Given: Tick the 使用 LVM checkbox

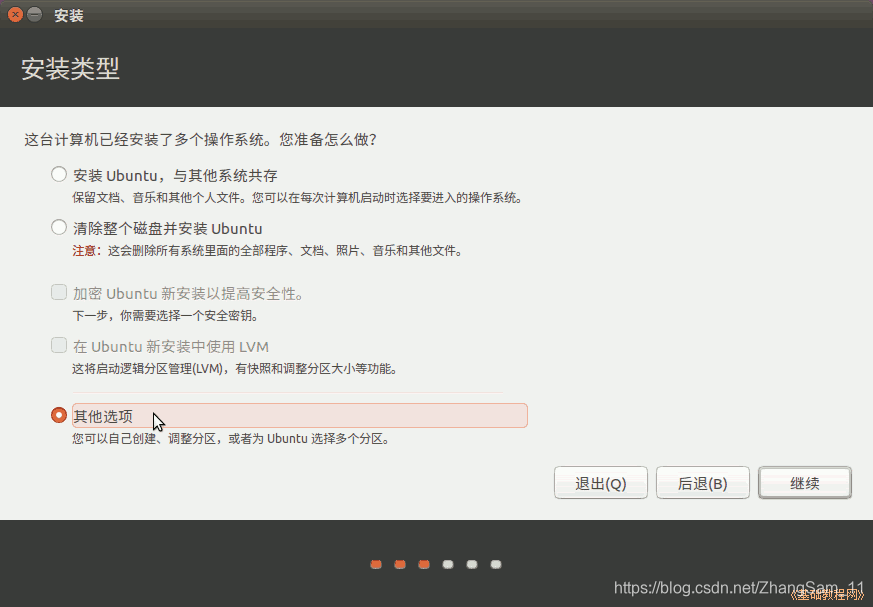Looking at the screenshot, I should point(59,345).
